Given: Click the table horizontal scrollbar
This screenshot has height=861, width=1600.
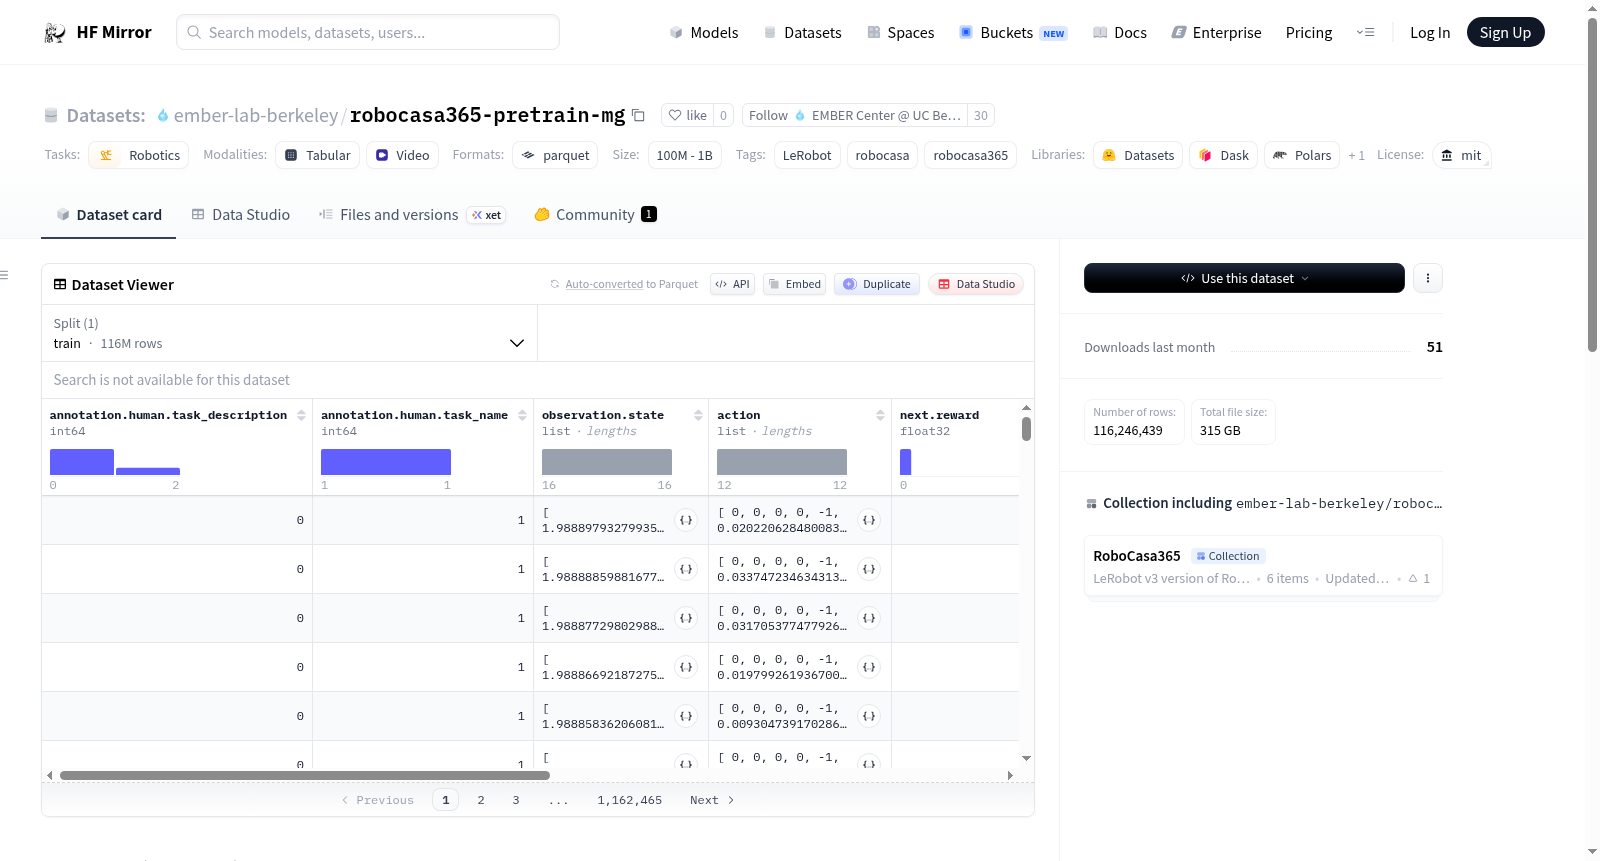Looking at the screenshot, I should coord(305,775).
